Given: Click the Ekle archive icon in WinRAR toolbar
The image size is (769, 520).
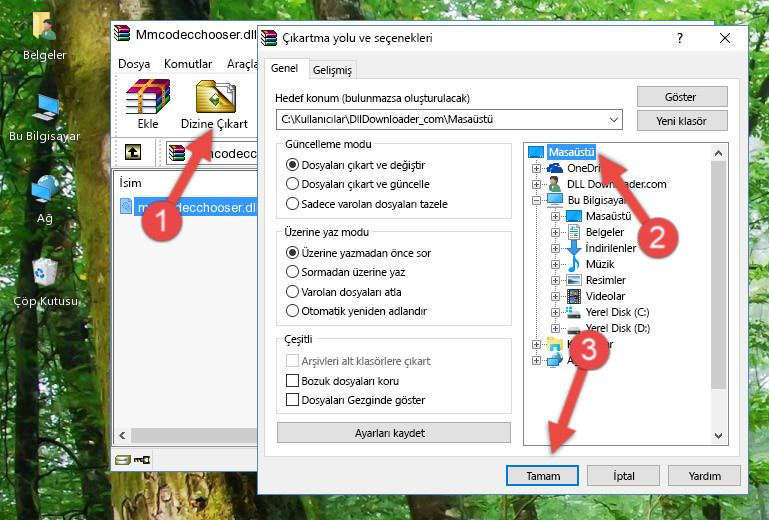Looking at the screenshot, I should 148,97.
